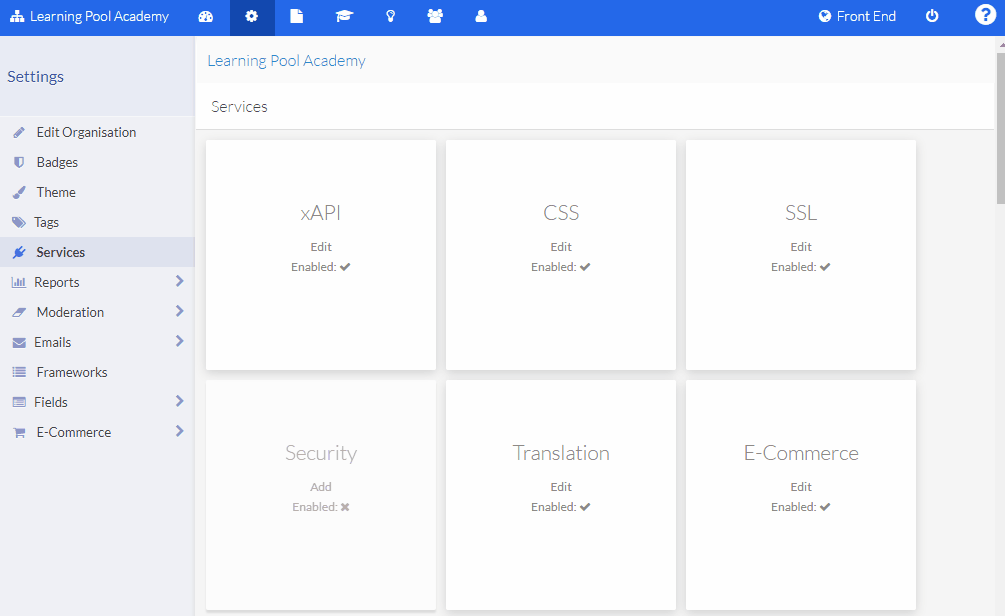The width and height of the screenshot is (1005, 616).
Task: Click the Enabled cross on the Security card
Action: pos(347,507)
